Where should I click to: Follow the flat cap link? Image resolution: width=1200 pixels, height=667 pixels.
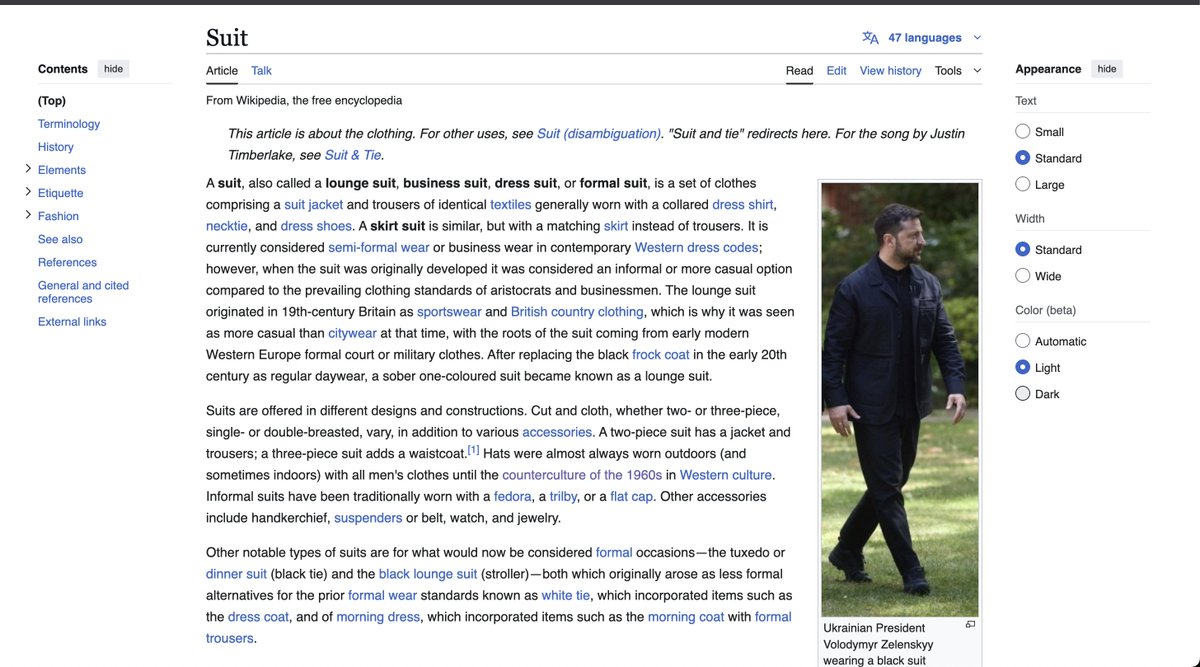coord(633,497)
